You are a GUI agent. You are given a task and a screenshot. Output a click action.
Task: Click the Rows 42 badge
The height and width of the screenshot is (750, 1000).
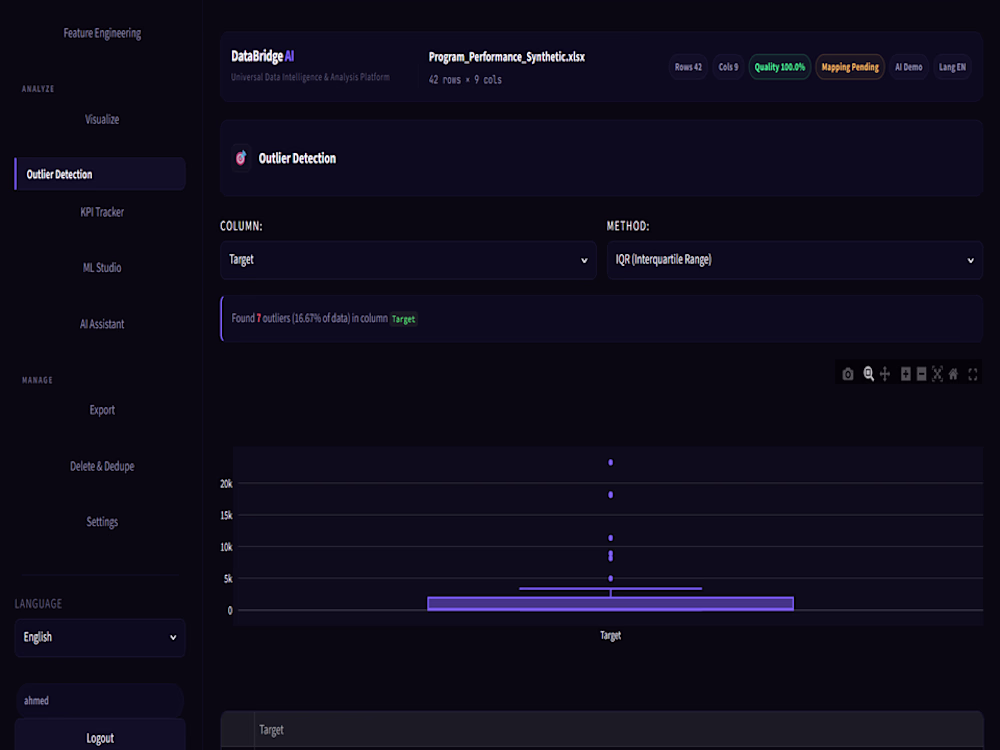(x=688, y=67)
